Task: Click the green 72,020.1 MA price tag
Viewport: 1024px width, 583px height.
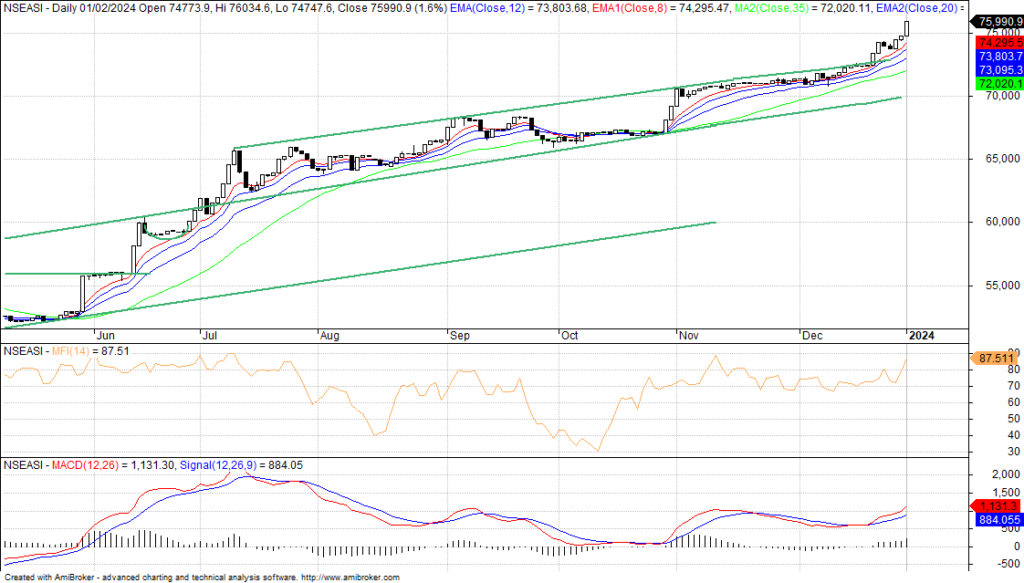Action: (x=997, y=86)
